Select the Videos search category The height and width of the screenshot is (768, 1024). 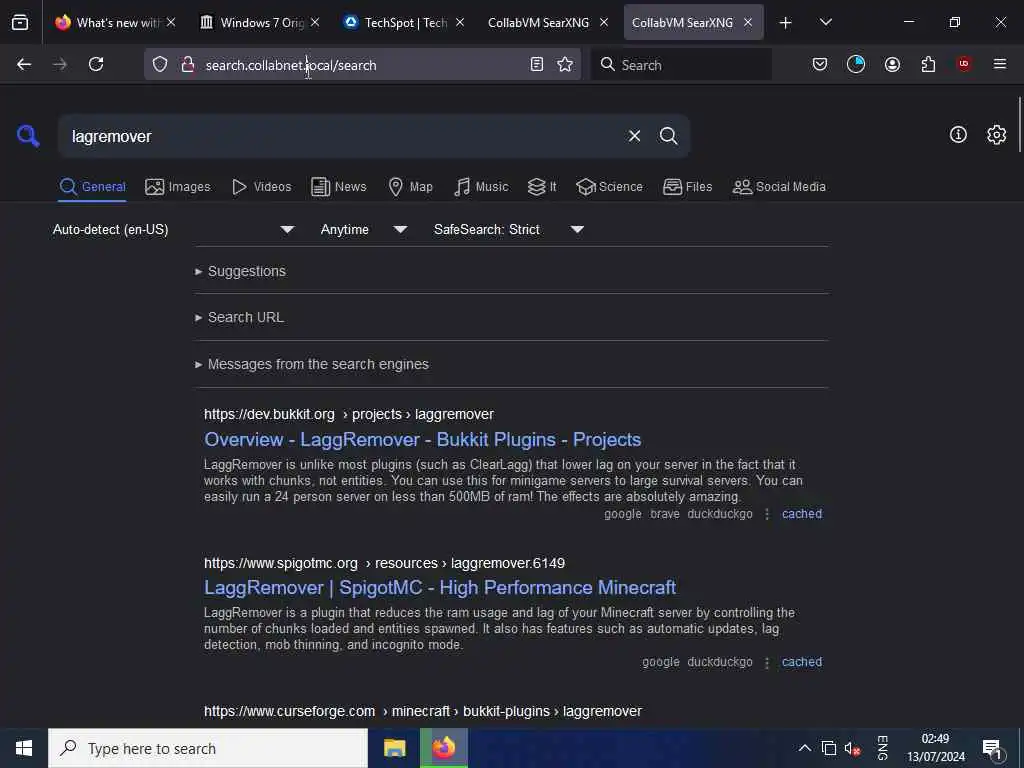click(261, 187)
